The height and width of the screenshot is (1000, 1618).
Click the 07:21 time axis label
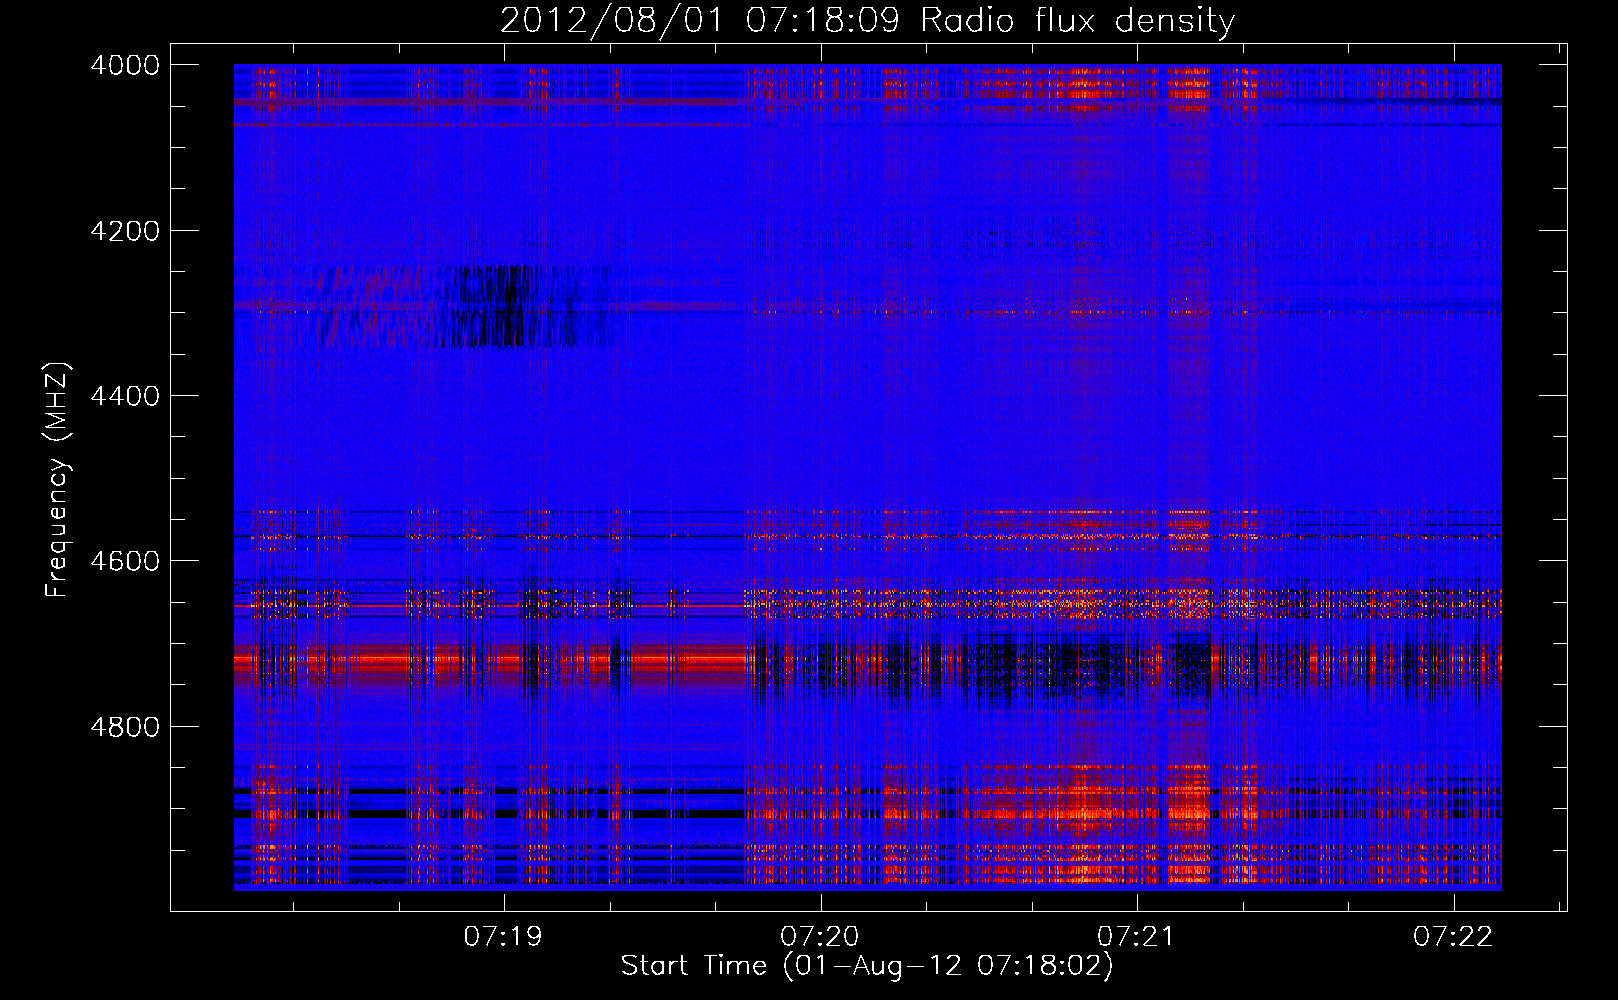(1136, 937)
